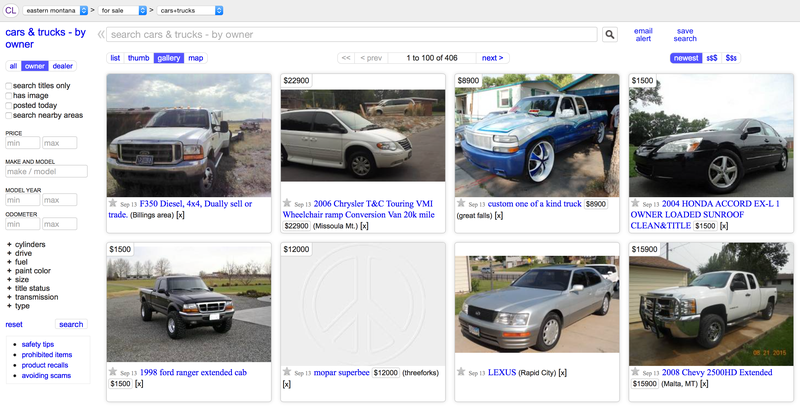Select the dealer seller filter
The width and height of the screenshot is (800, 407).
63,66
